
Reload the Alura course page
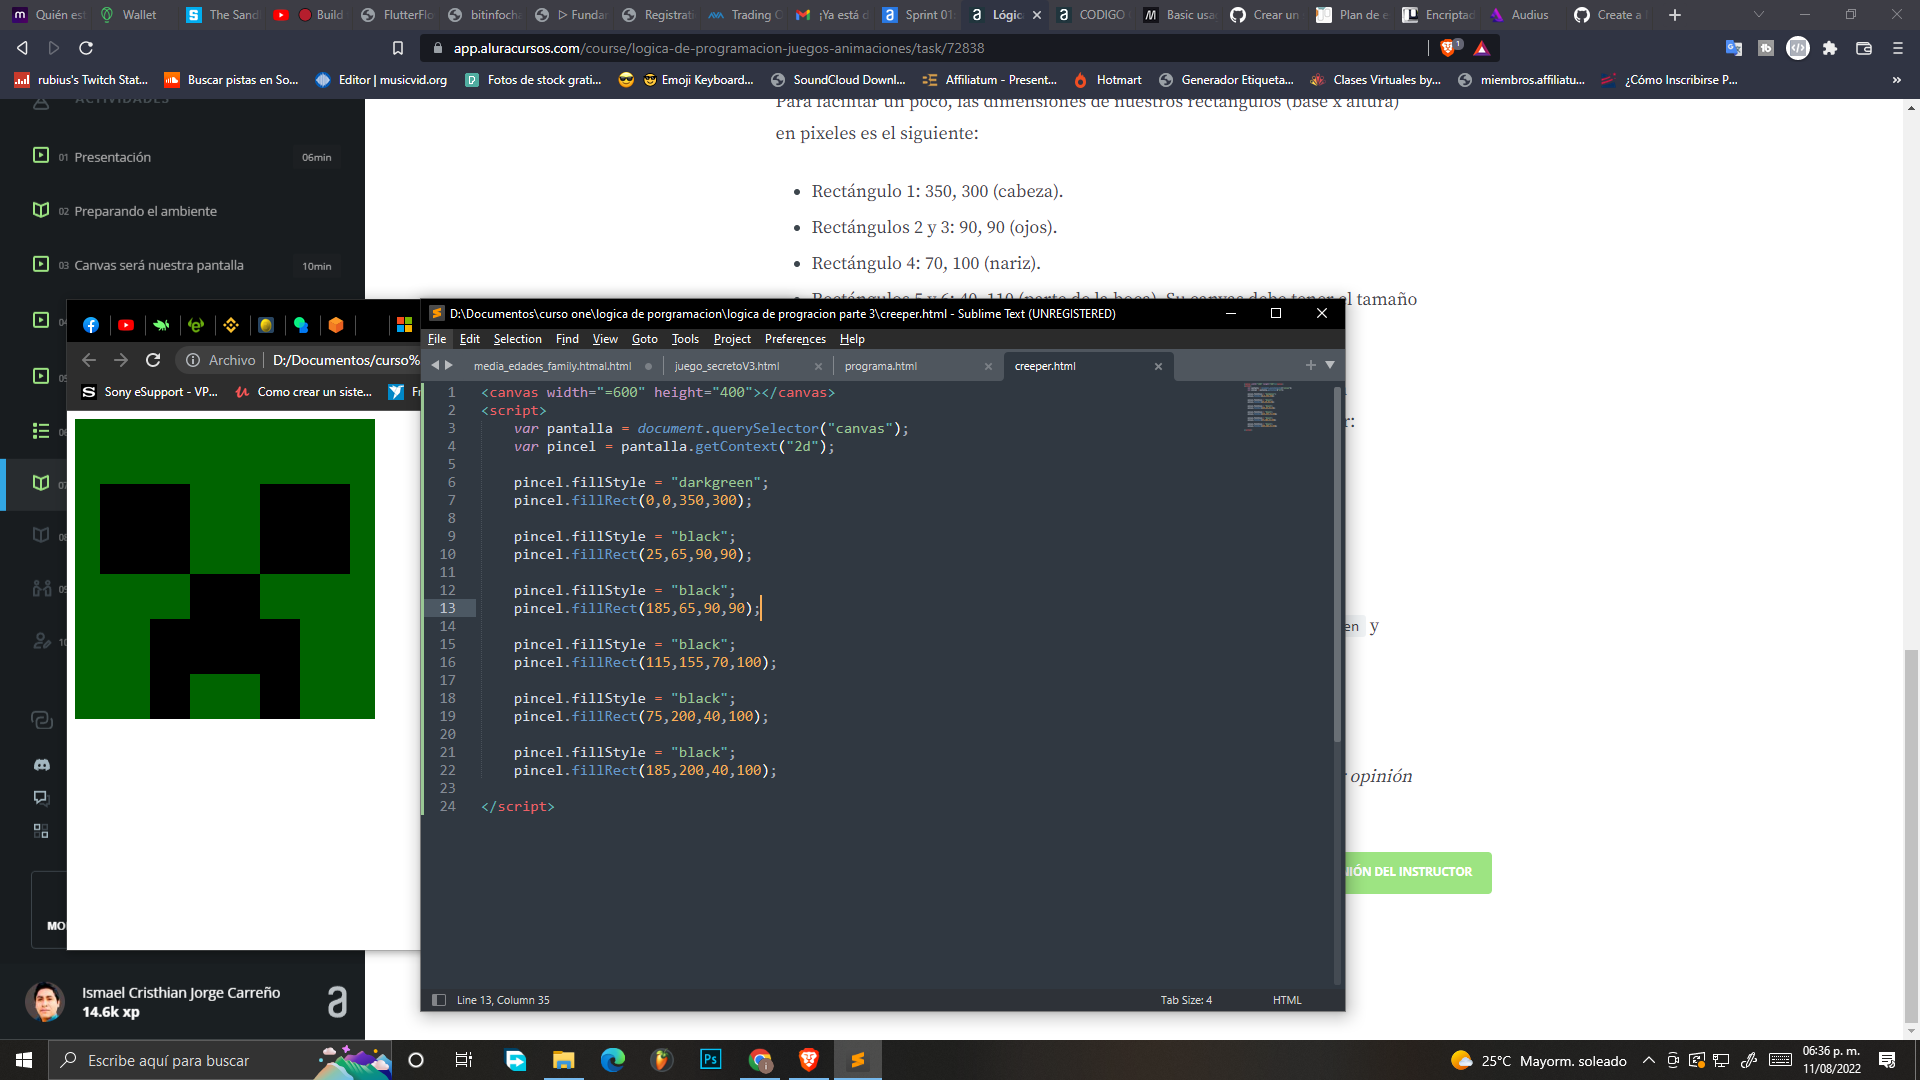(x=86, y=48)
